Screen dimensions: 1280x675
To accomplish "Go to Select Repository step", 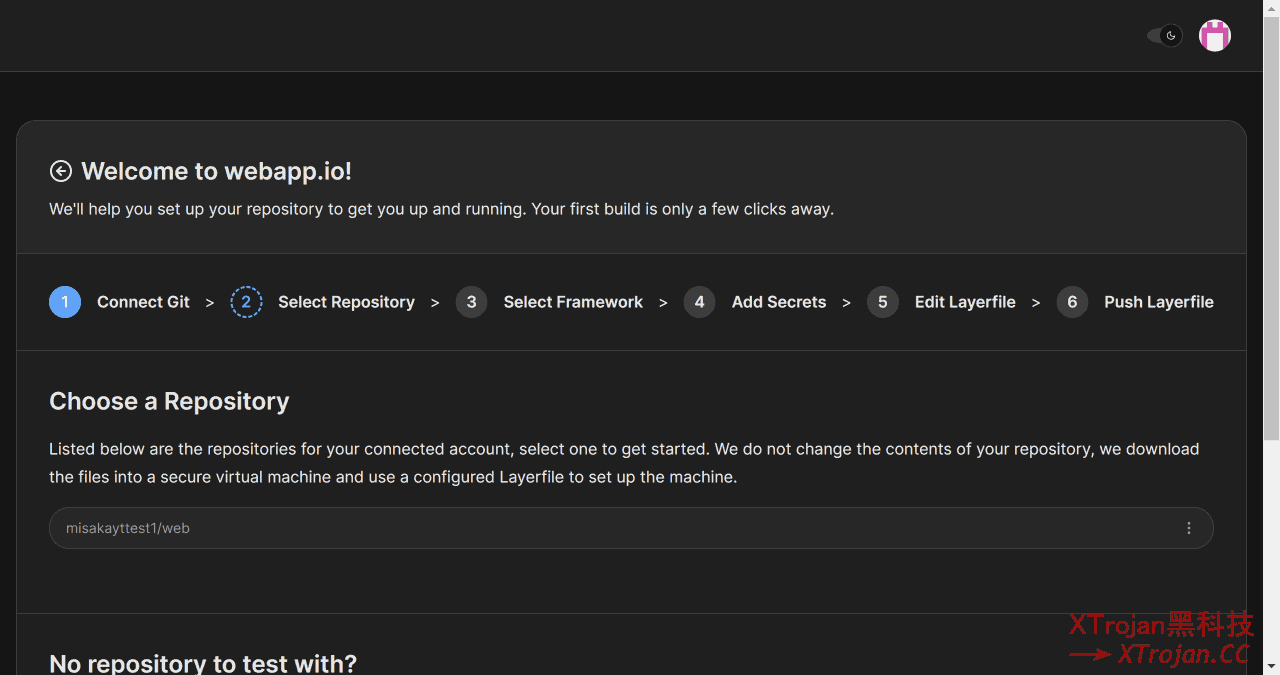I will (x=346, y=302).
